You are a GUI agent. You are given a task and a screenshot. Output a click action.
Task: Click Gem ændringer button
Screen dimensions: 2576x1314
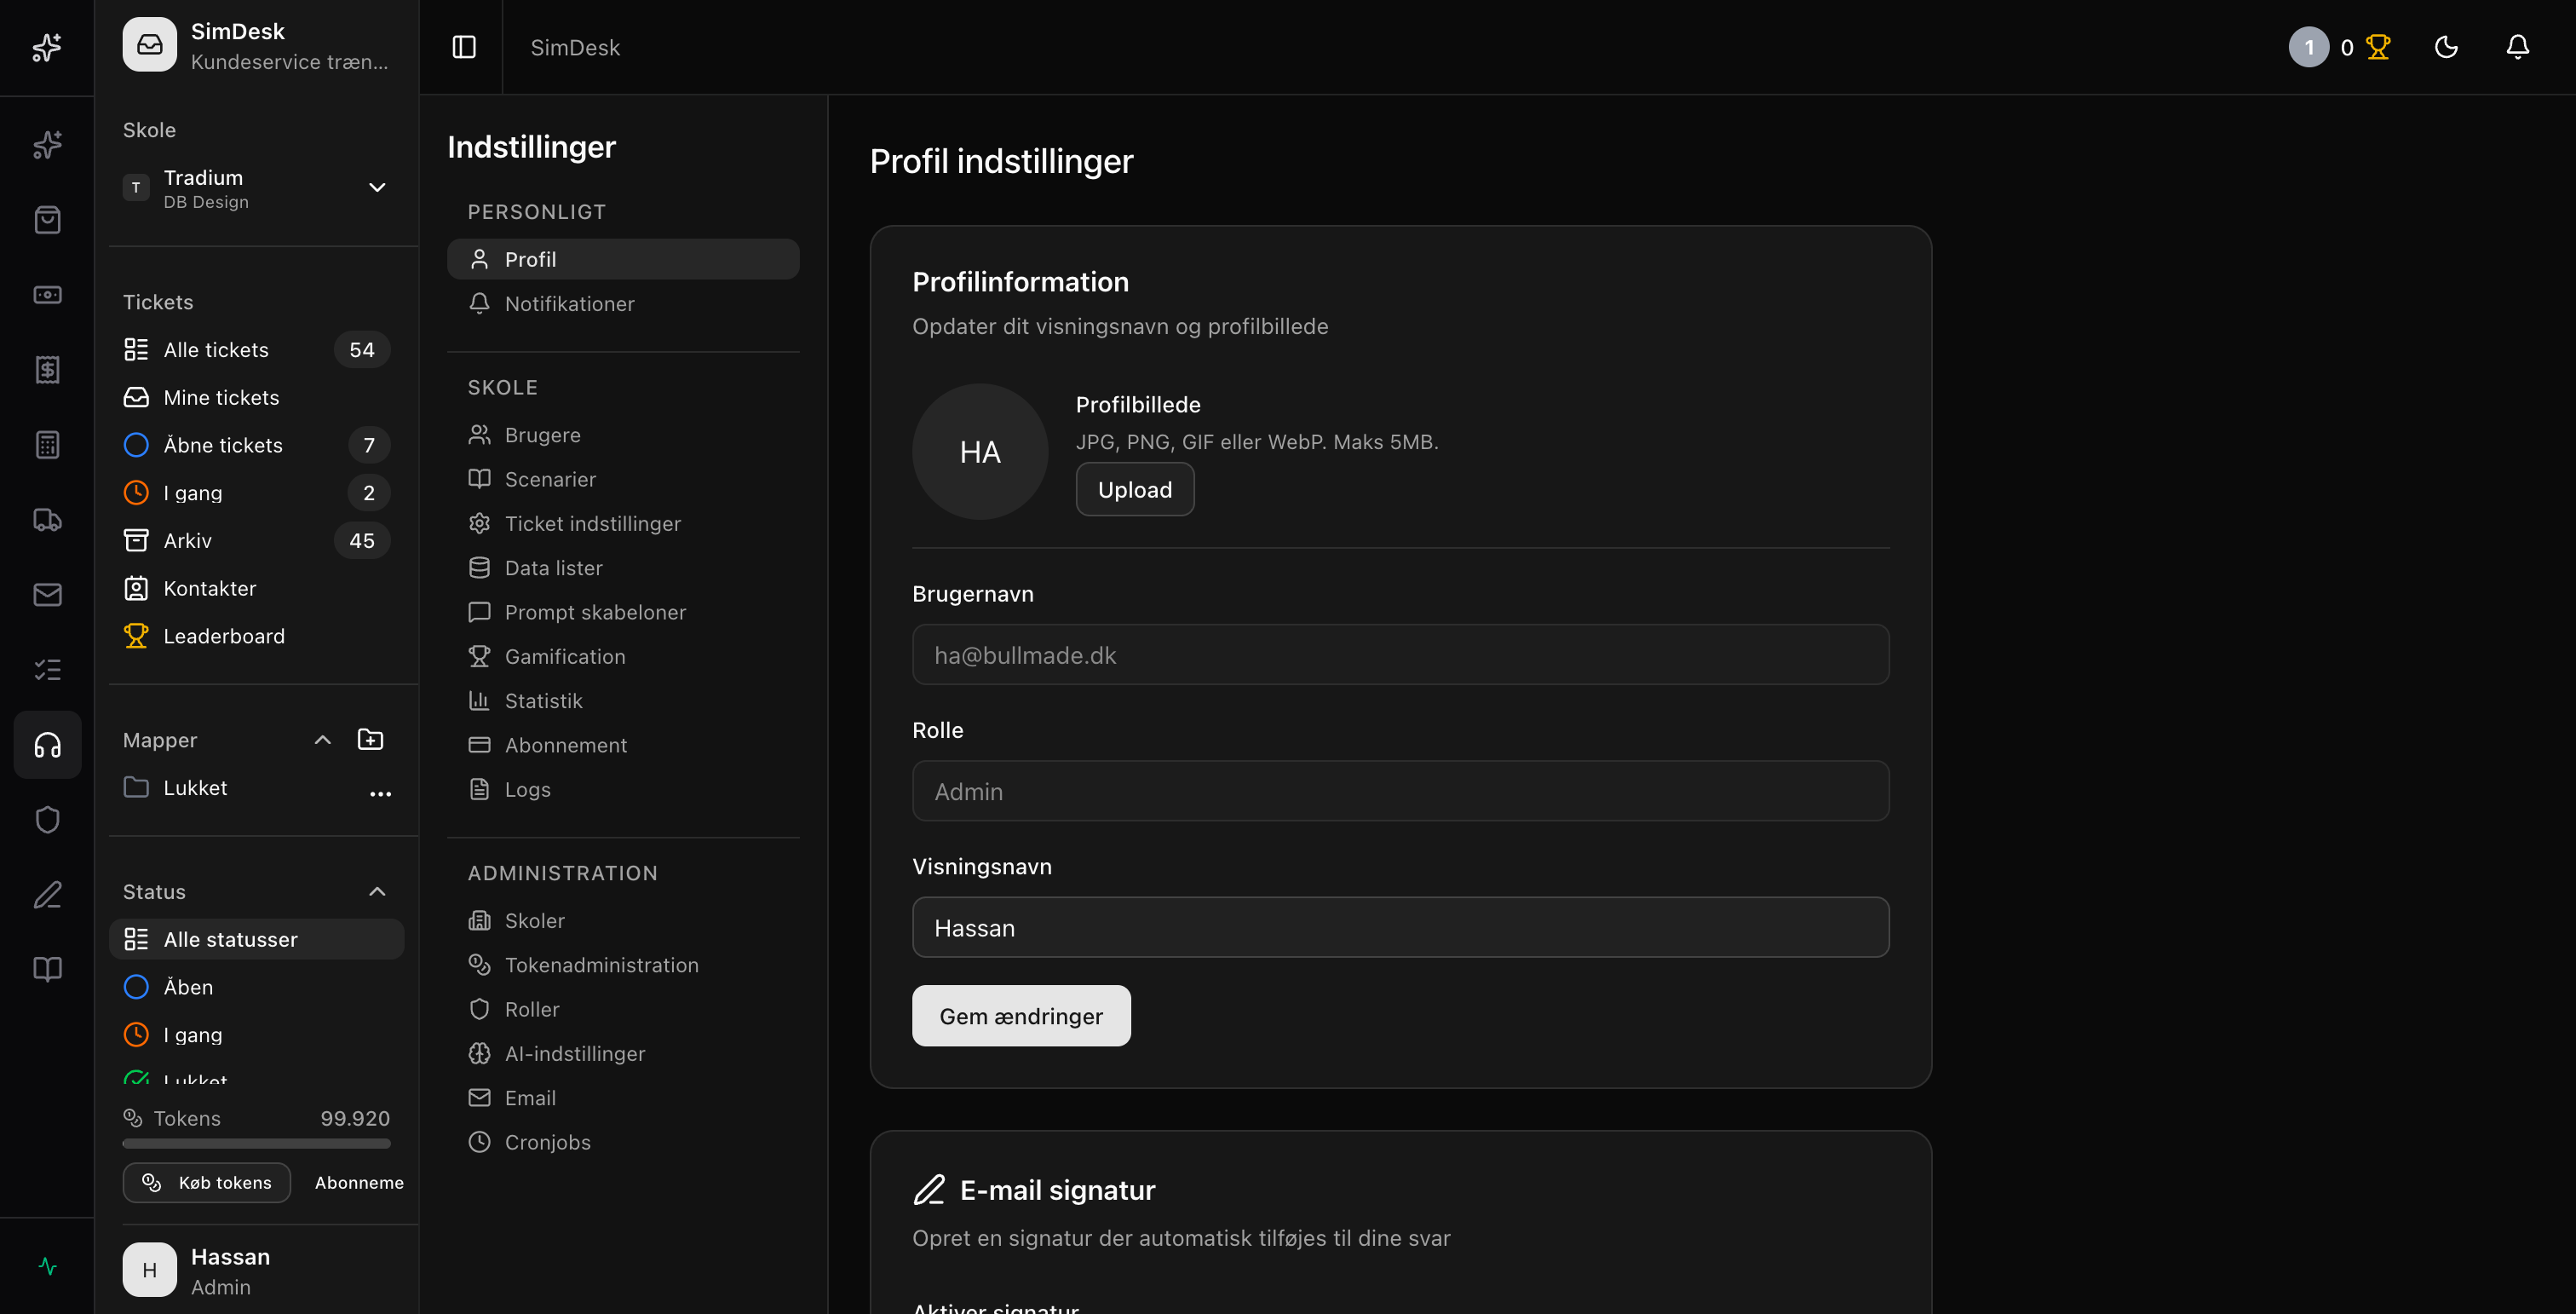click(1021, 1016)
